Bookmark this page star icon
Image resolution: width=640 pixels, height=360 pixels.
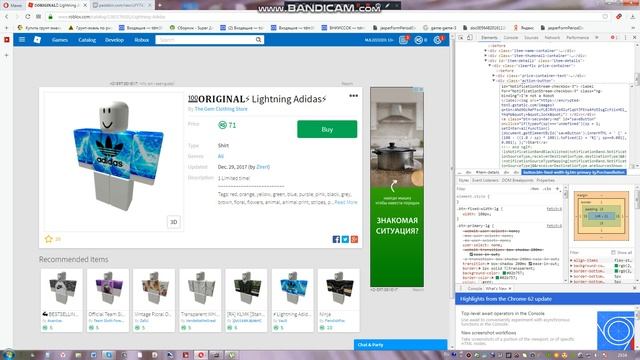[605, 17]
